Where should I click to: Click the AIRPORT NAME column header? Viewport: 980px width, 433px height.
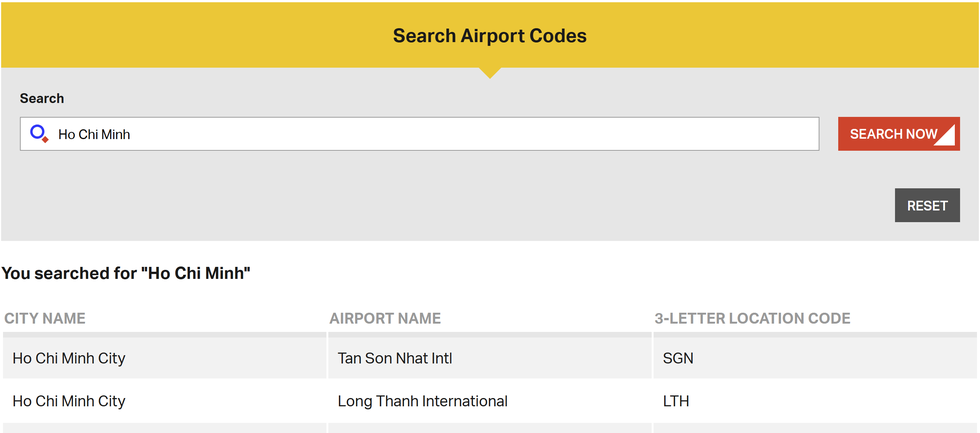click(x=385, y=318)
